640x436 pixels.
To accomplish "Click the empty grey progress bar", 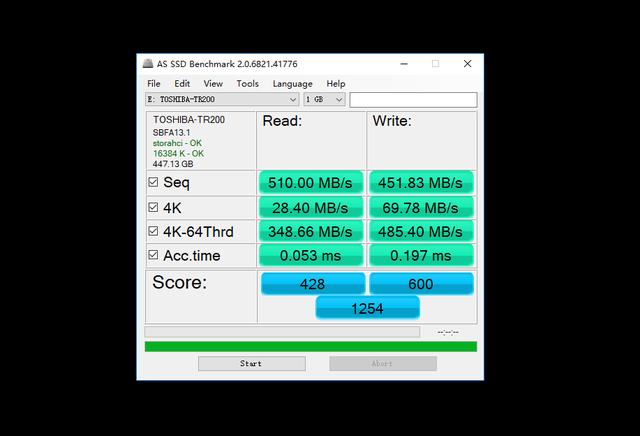I will click(x=282, y=331).
